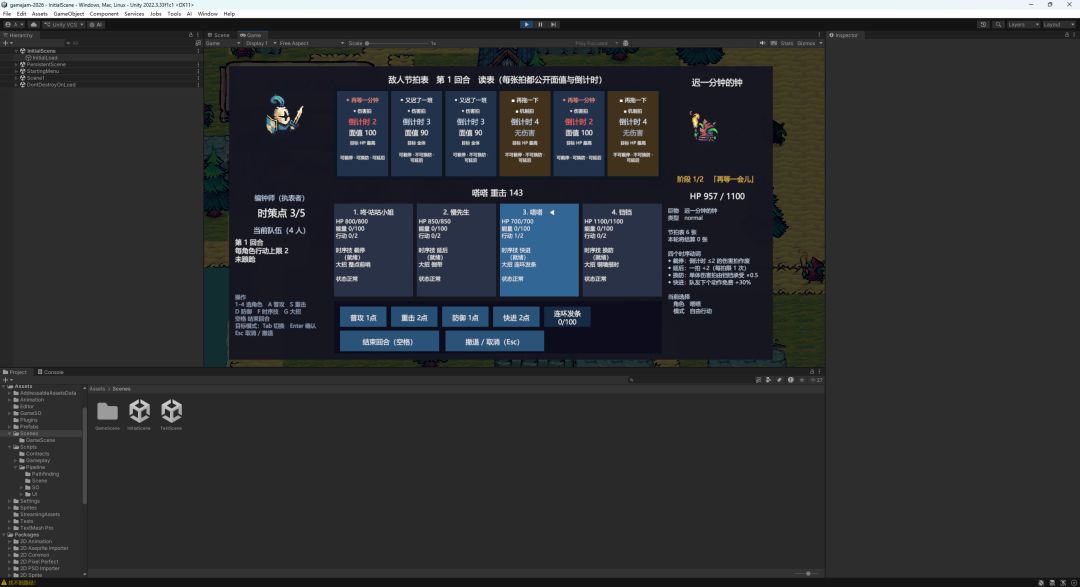Viewport: 1080px width, 587px height.
Task: Click the 结束回合 (空格) button
Action: point(388,342)
